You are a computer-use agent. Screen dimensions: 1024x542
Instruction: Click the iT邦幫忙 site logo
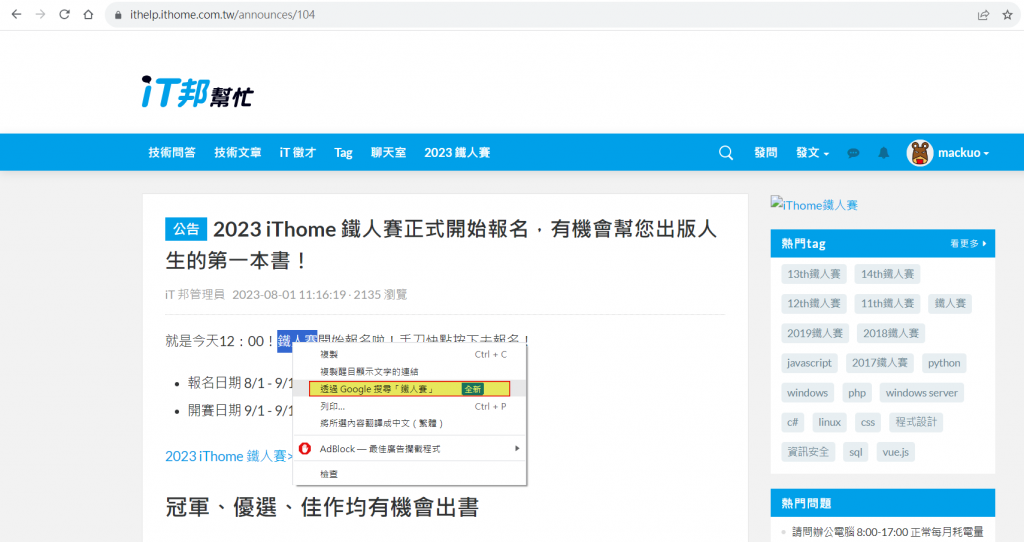click(x=197, y=92)
